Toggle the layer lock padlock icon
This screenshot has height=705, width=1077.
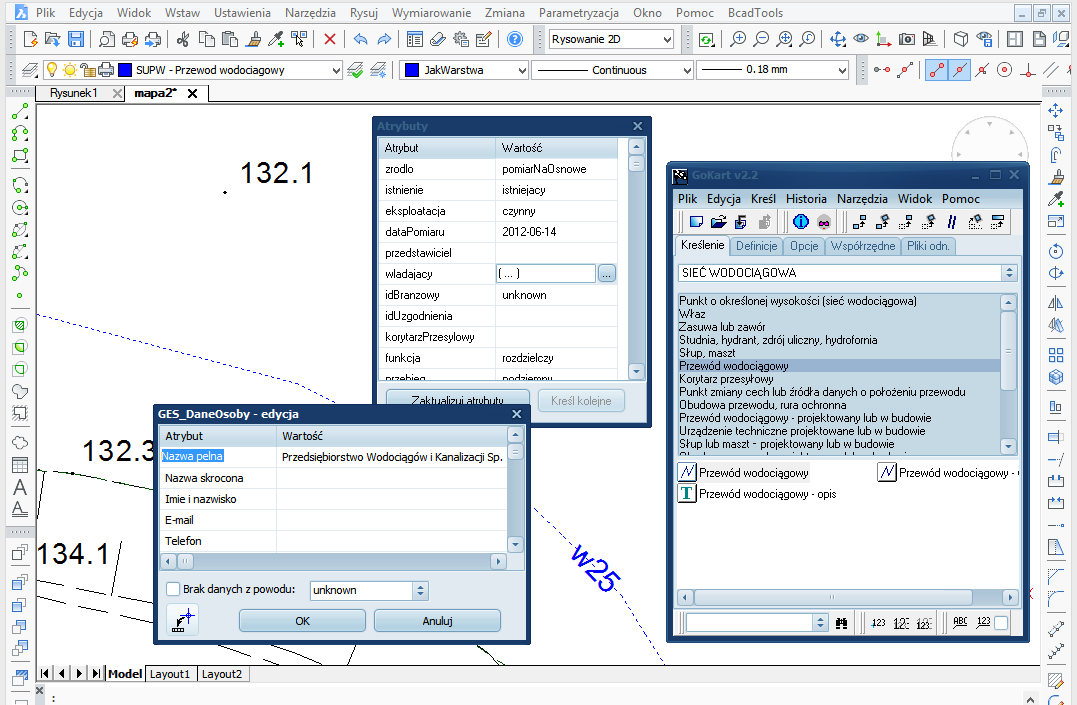88,70
